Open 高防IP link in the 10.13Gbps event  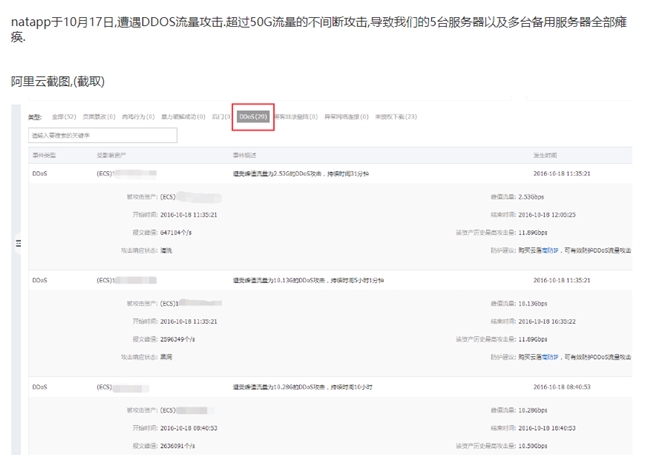pos(550,357)
